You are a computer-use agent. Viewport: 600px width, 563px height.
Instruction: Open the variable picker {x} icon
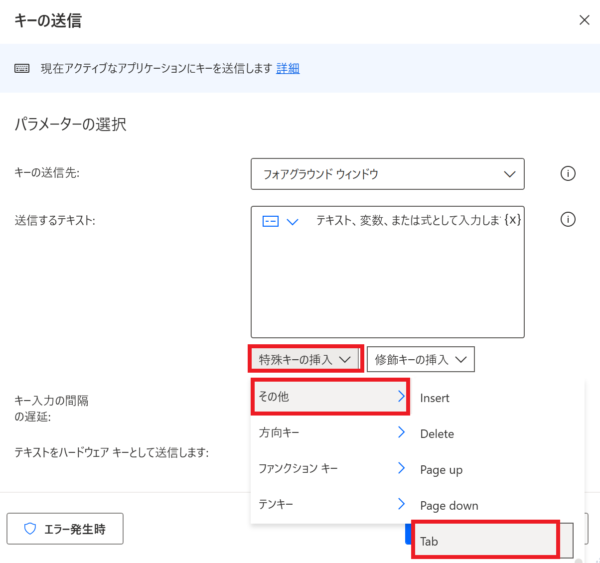tap(513, 220)
